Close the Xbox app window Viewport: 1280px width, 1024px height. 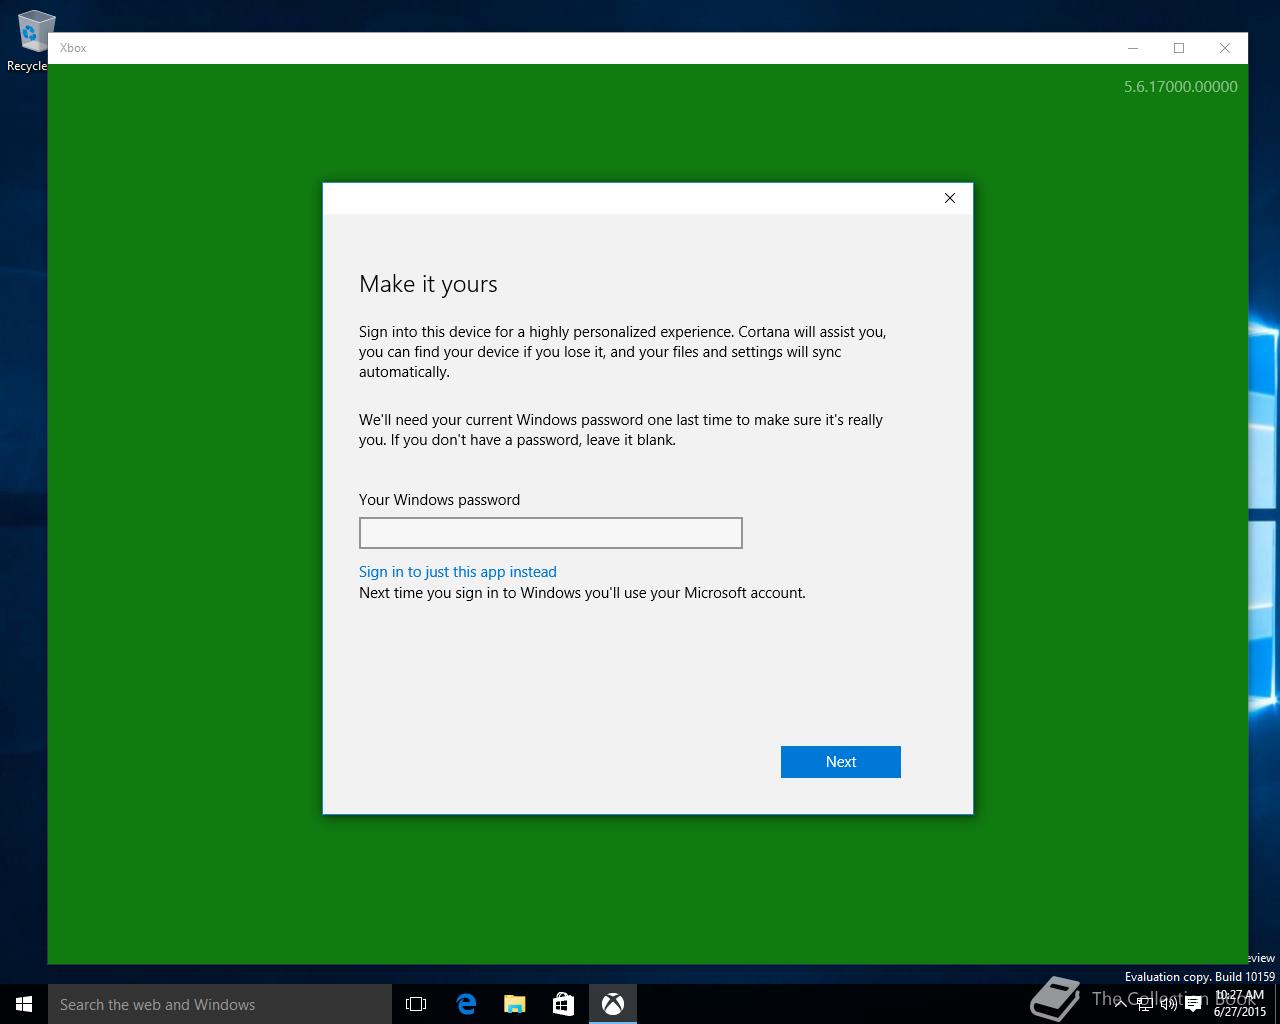1225,48
